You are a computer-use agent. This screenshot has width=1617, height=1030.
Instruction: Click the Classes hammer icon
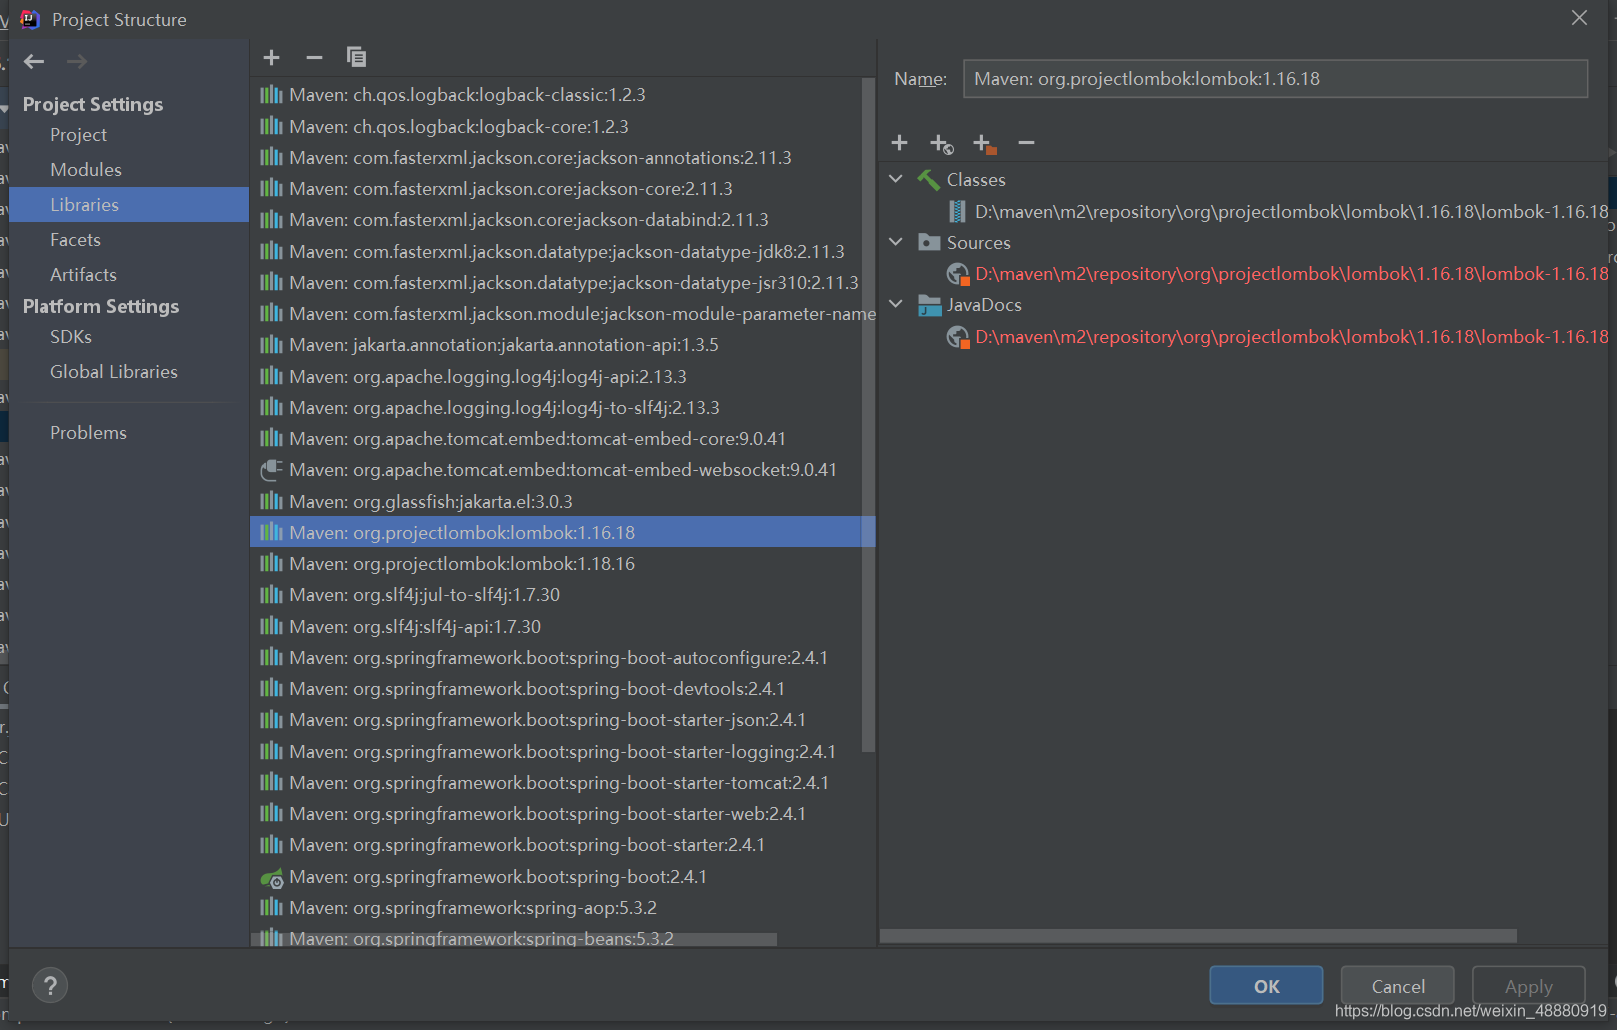(928, 180)
